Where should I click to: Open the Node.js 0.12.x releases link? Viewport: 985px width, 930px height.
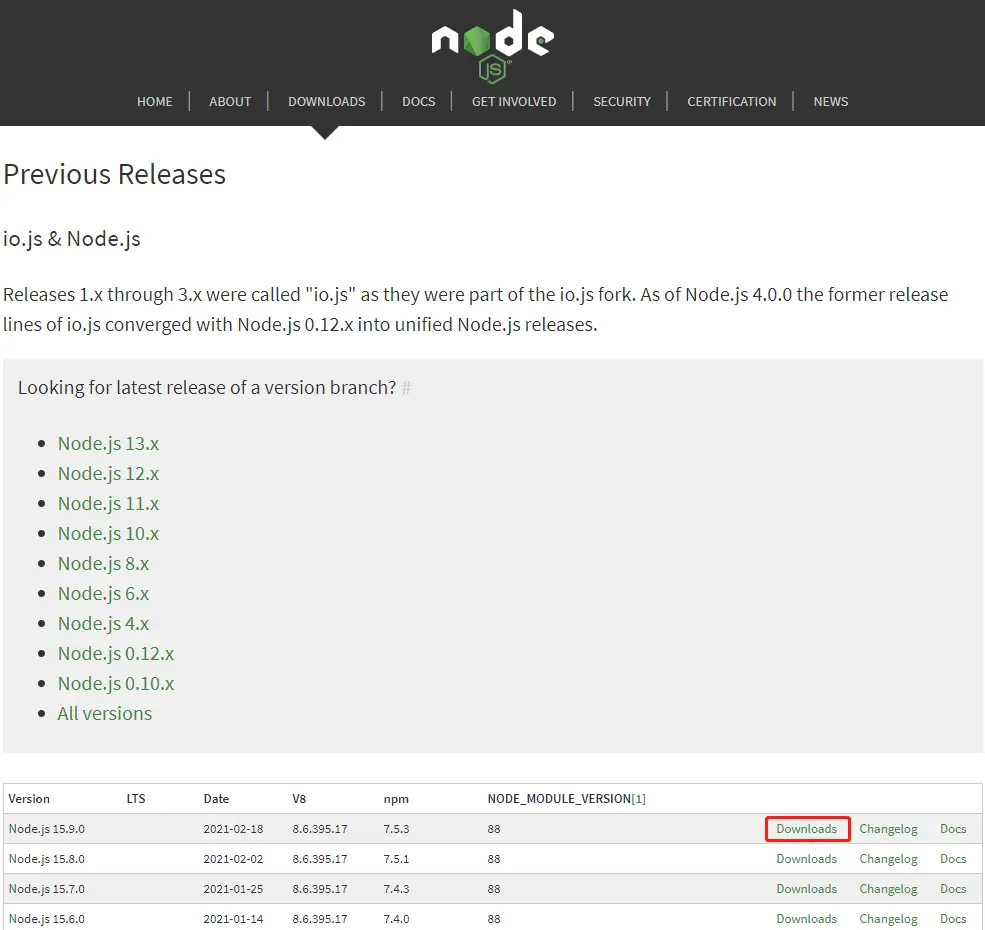point(116,653)
